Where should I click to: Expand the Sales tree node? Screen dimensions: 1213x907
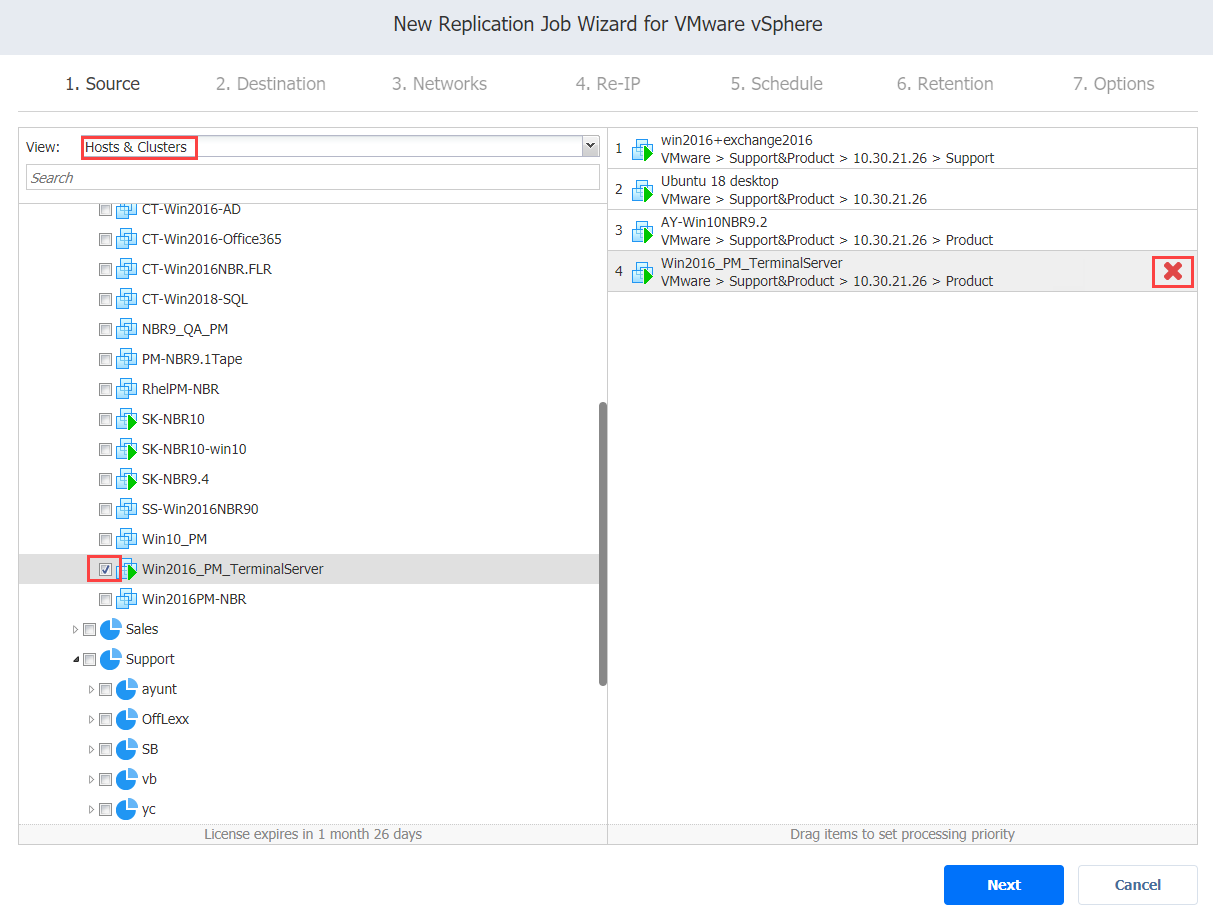(x=75, y=630)
